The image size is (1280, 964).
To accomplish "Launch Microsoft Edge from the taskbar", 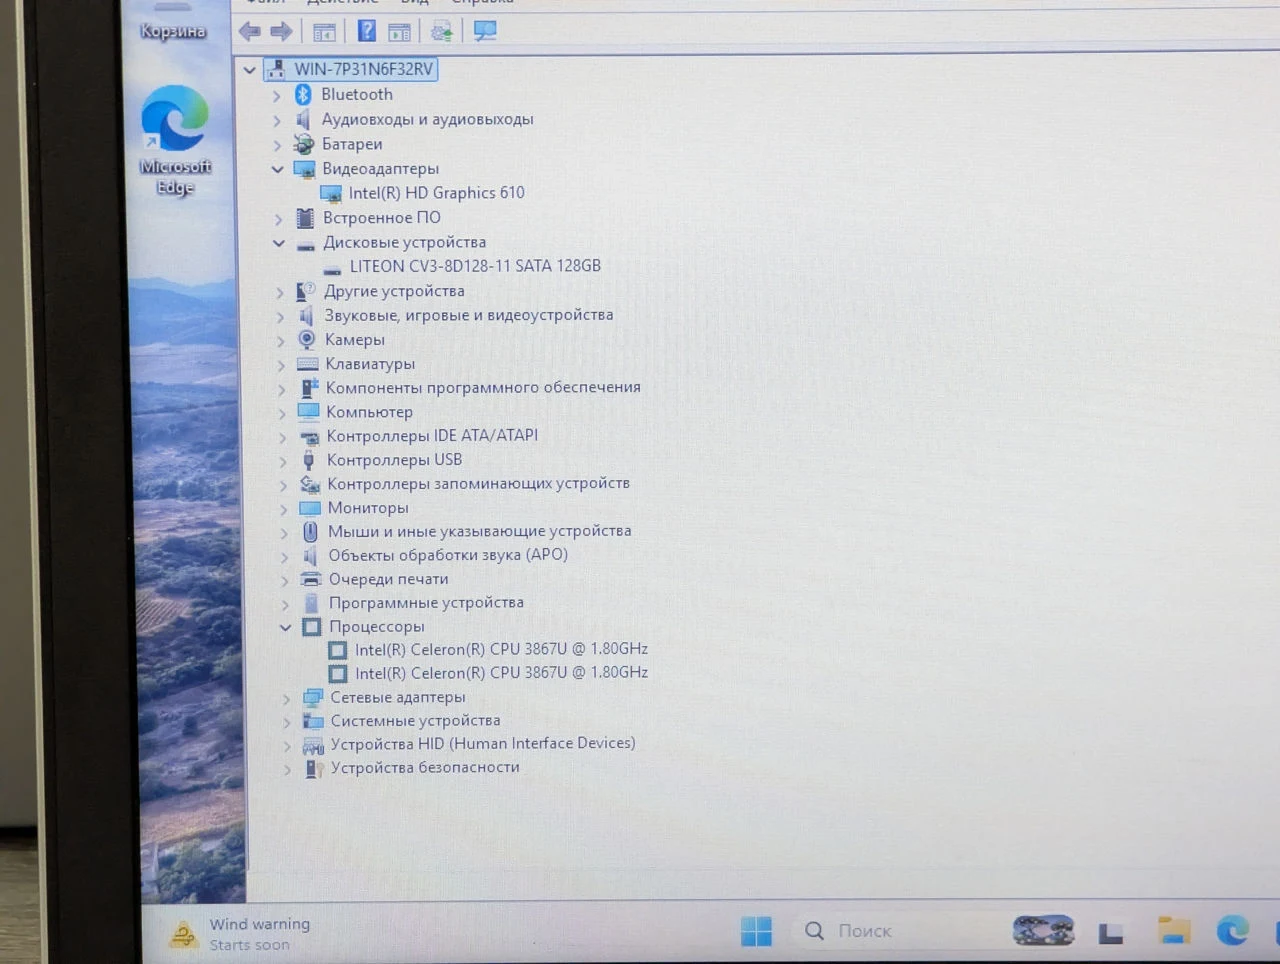I will 1232,931.
